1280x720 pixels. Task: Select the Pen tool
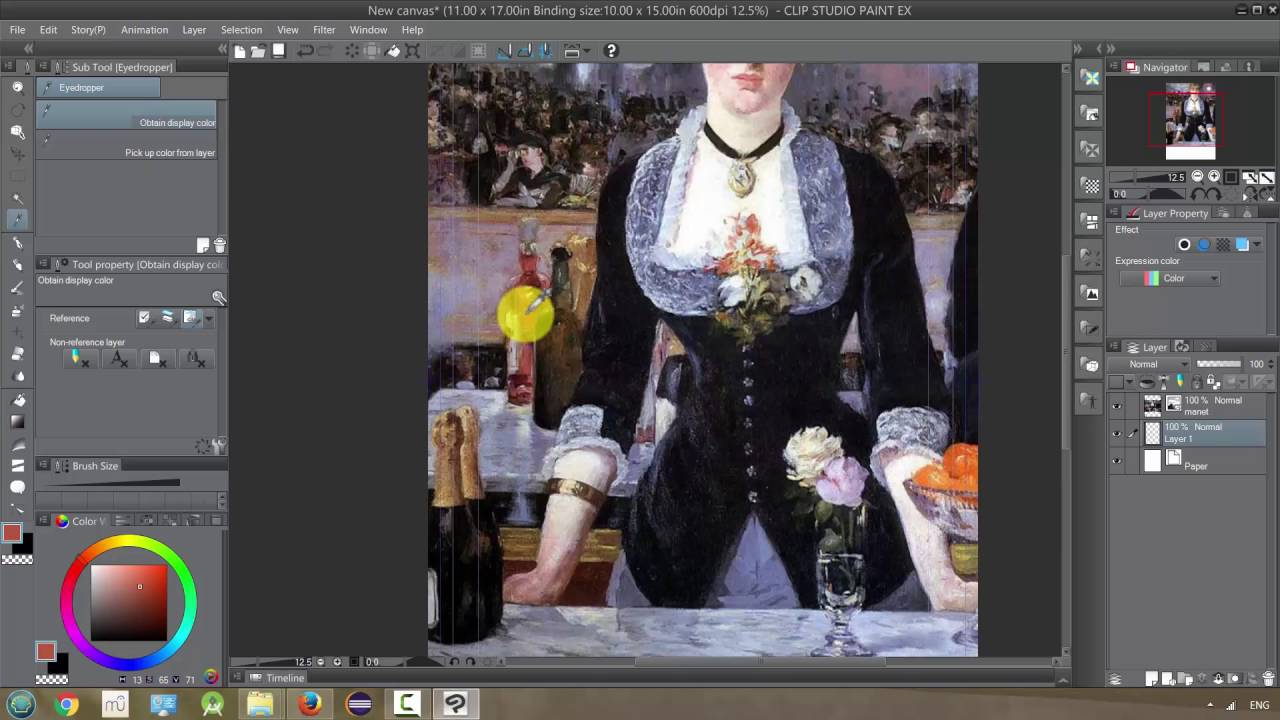17,243
